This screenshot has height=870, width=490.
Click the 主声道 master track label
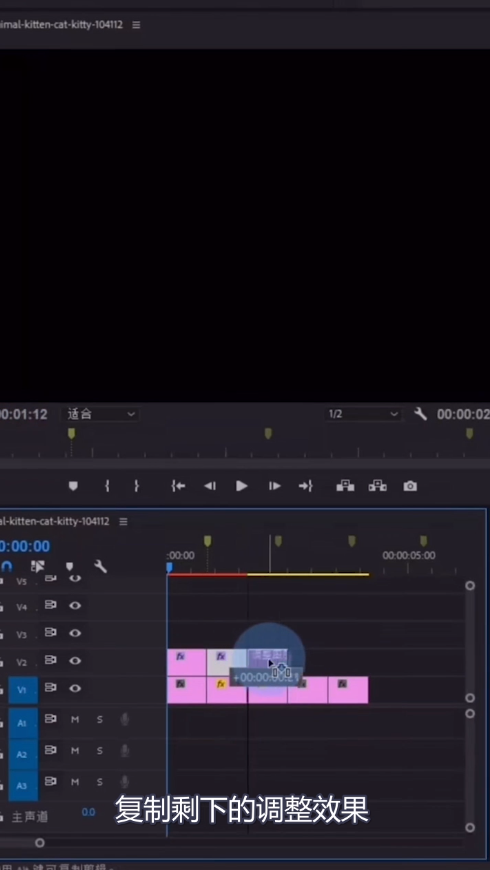(x=29, y=816)
